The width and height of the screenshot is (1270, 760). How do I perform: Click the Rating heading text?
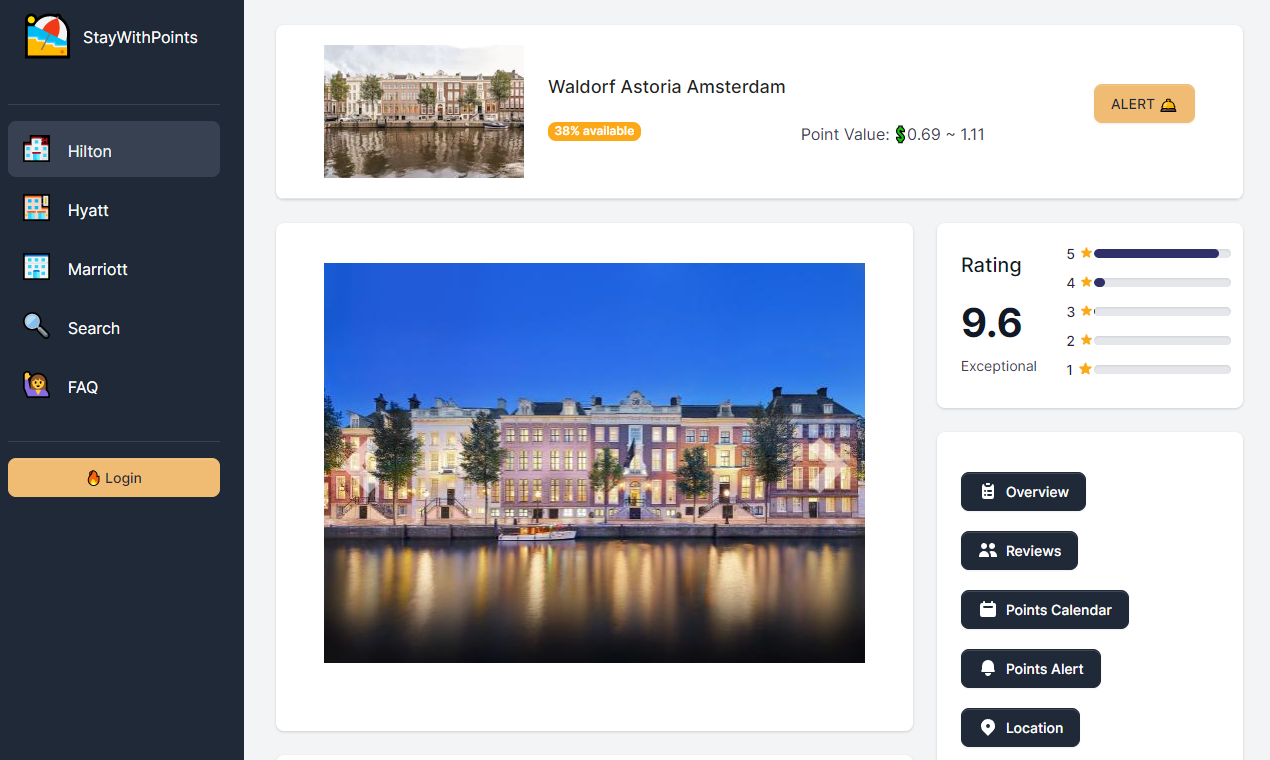[x=991, y=265]
